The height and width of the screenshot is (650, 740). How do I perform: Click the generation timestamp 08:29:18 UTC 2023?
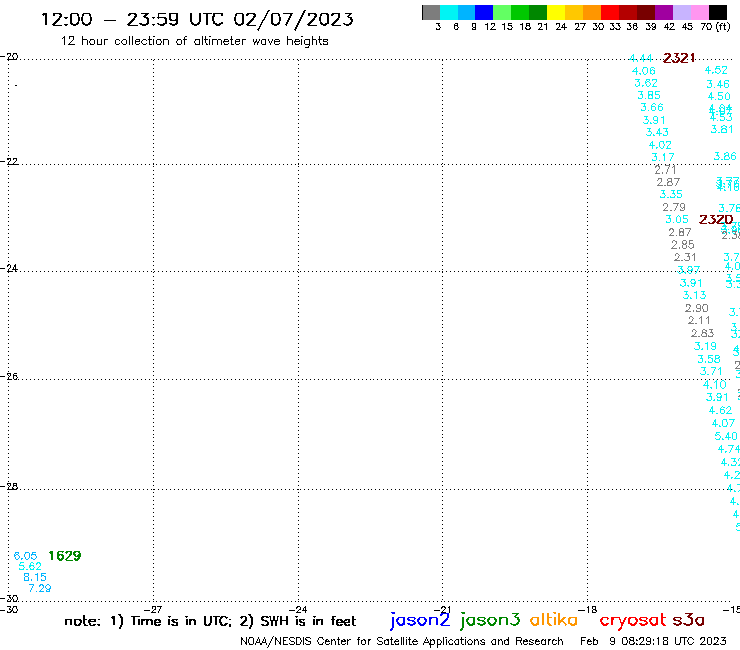(x=674, y=642)
